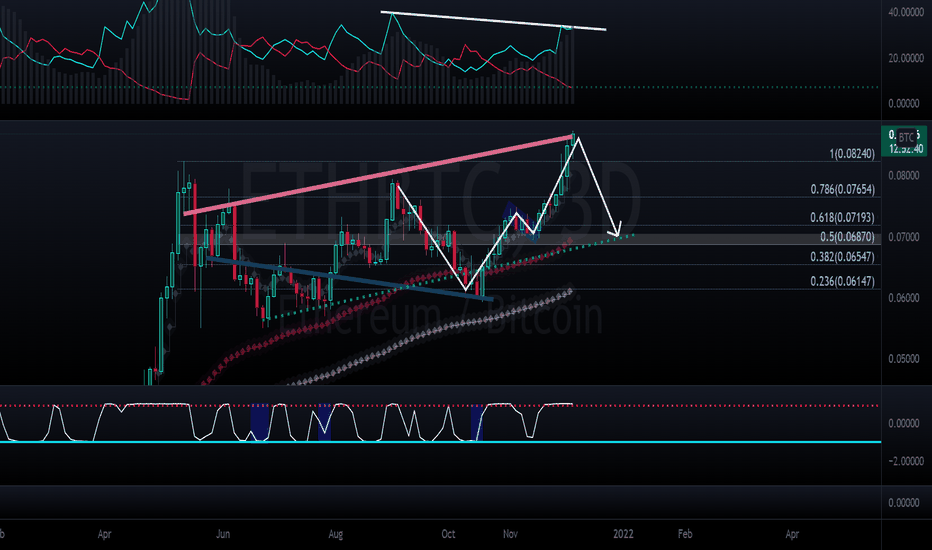Click the Apr label following Feb
The width and height of the screenshot is (932, 550).
(x=792, y=534)
